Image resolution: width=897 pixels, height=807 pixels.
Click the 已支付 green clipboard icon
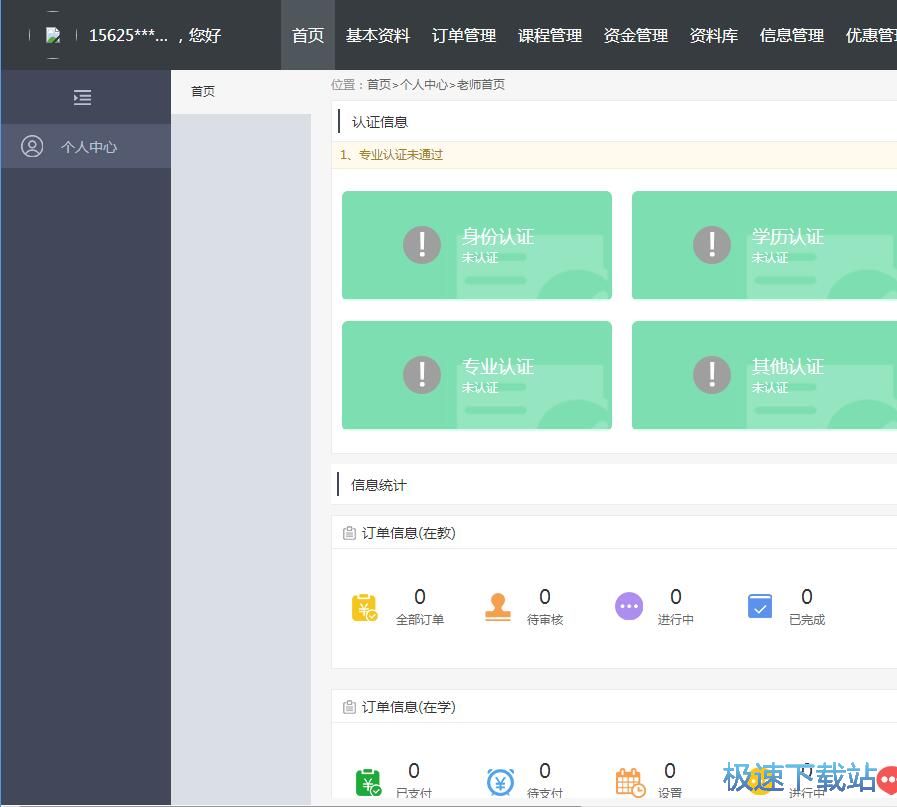click(x=368, y=782)
